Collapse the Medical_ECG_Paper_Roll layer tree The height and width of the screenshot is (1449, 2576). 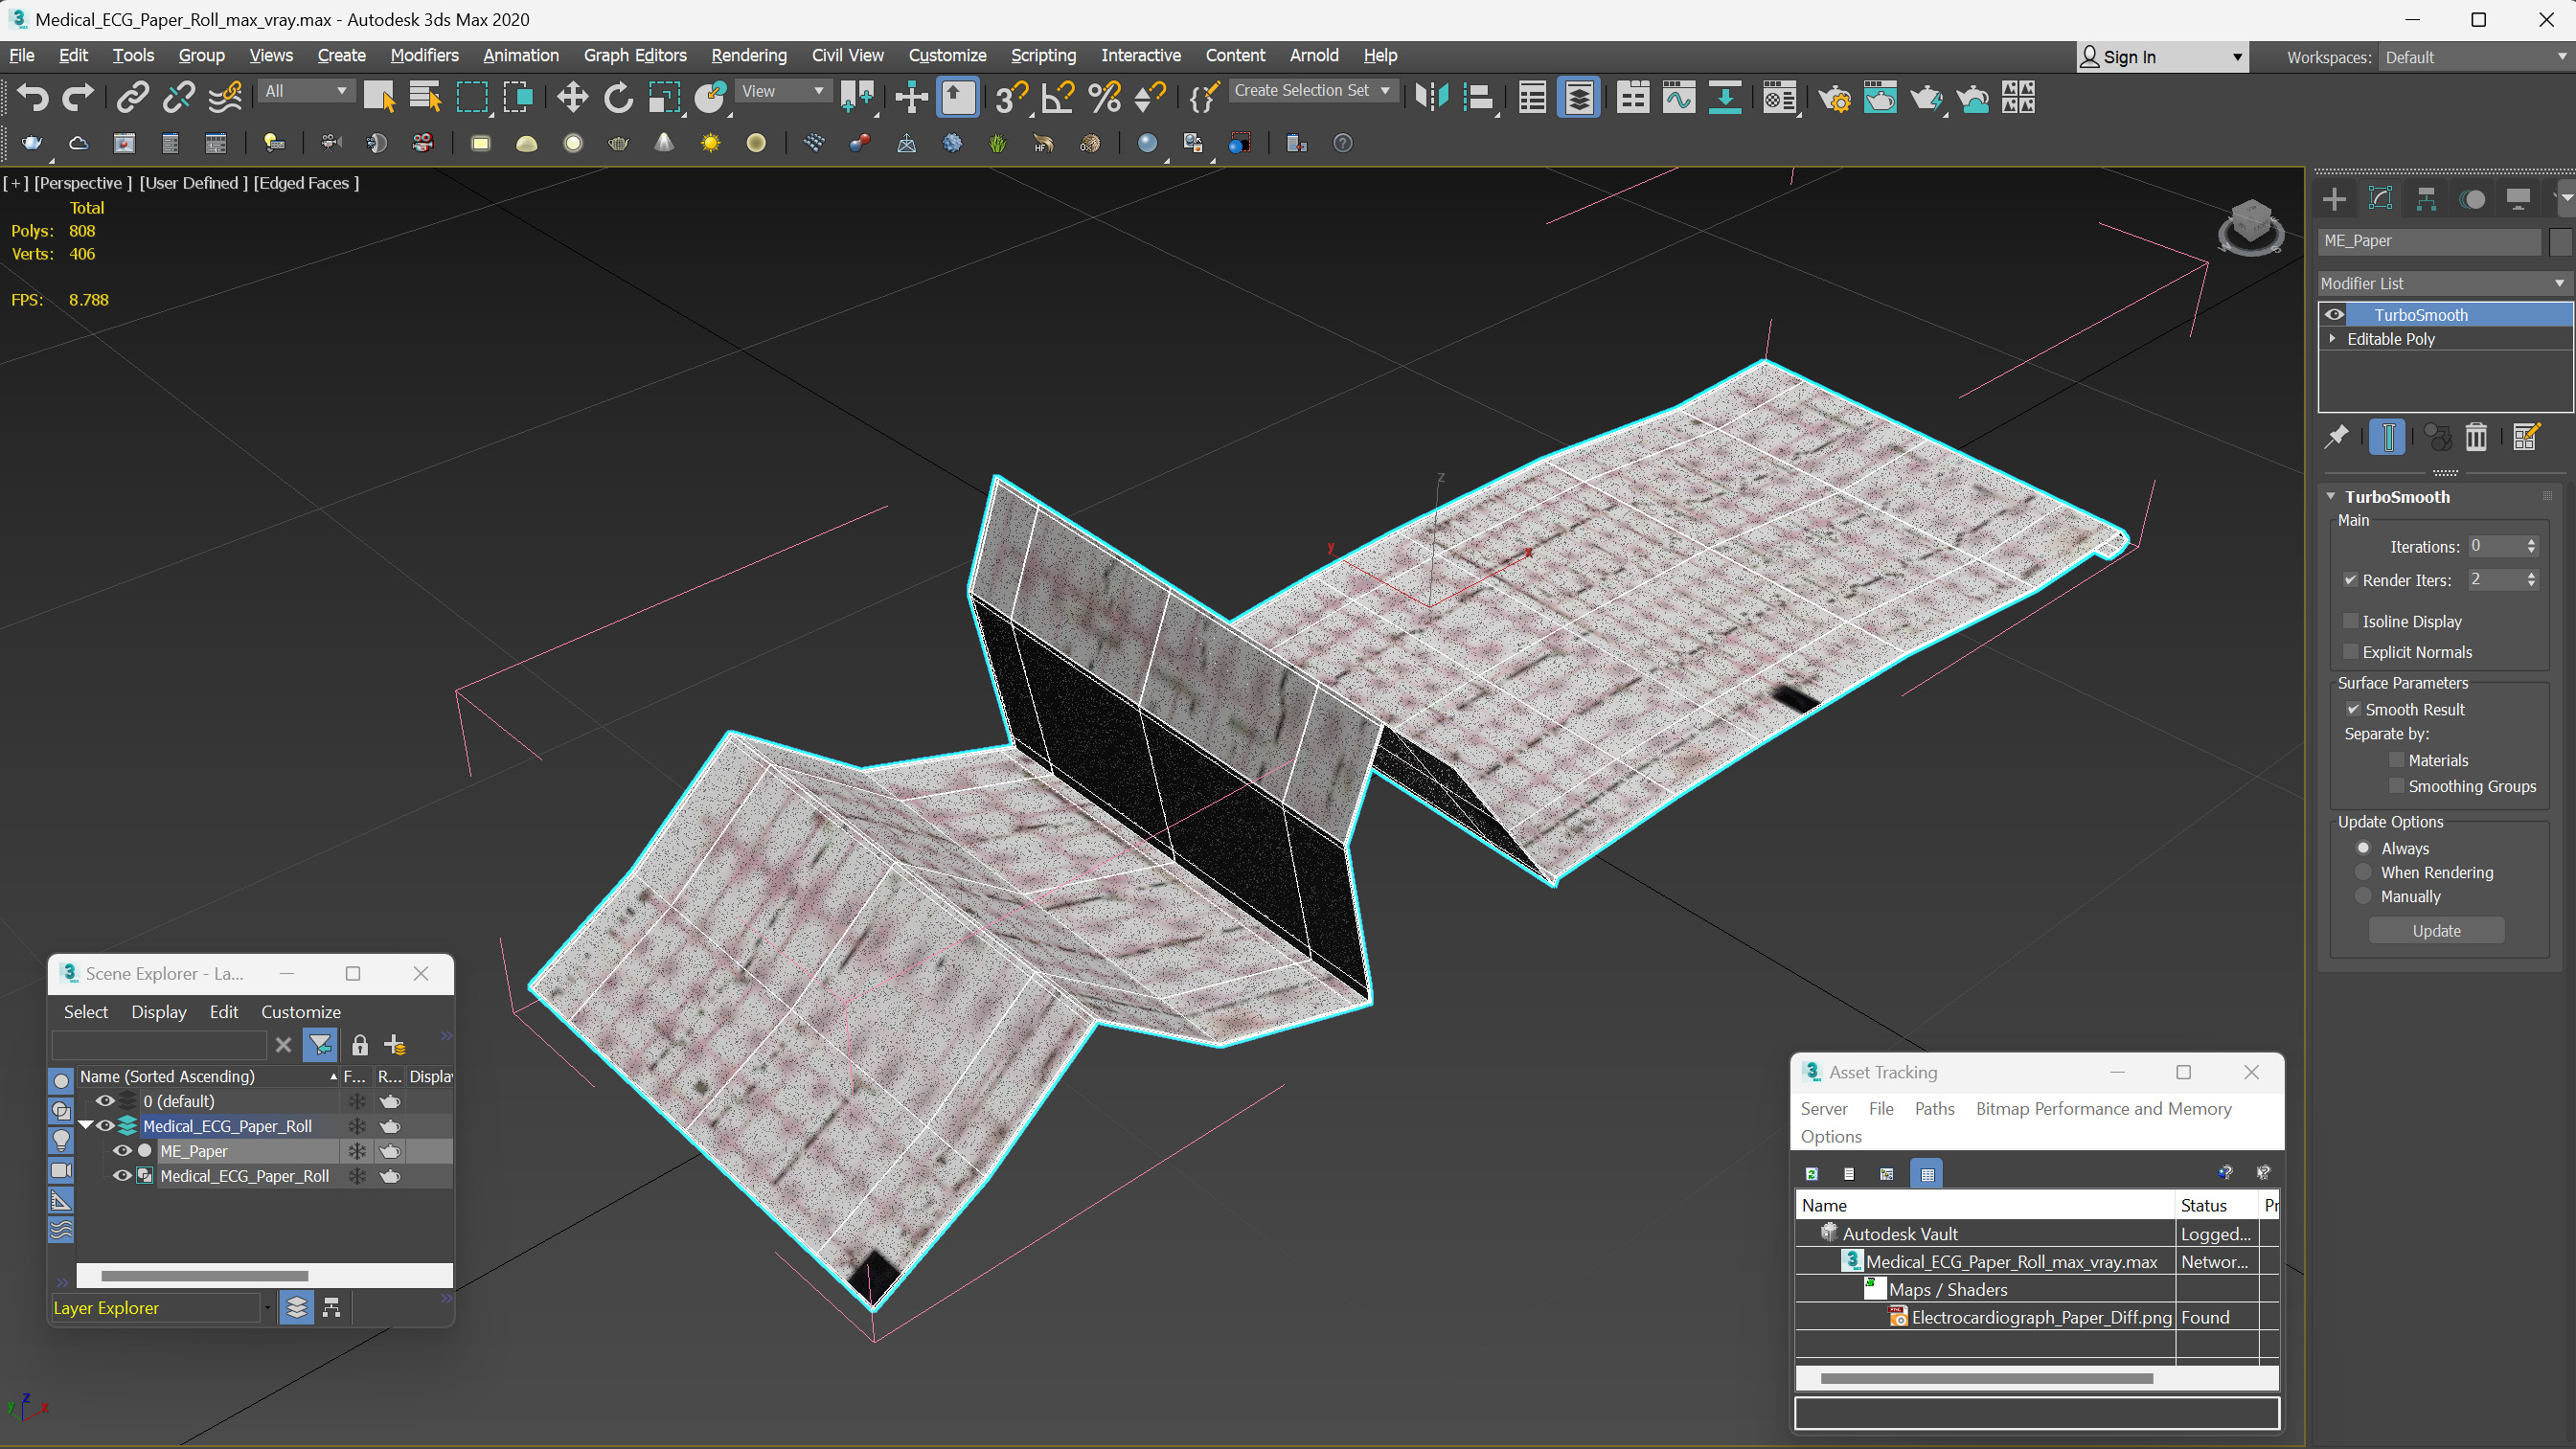(x=86, y=1126)
